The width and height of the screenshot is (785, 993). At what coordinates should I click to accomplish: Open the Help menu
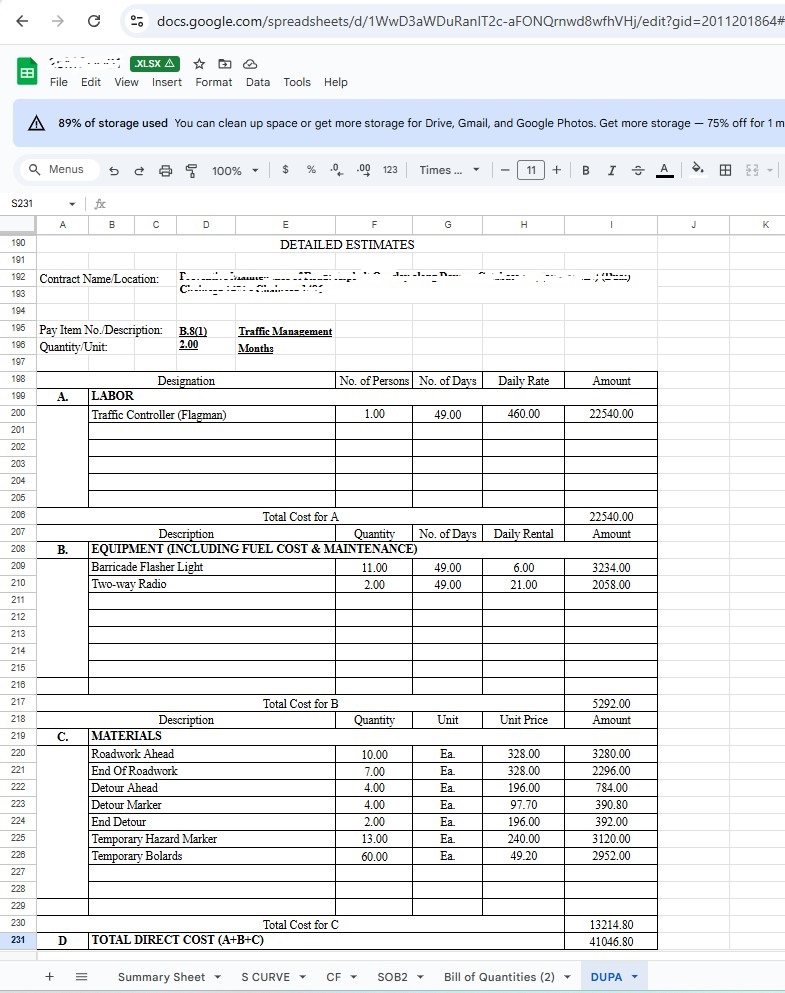[x=336, y=82]
